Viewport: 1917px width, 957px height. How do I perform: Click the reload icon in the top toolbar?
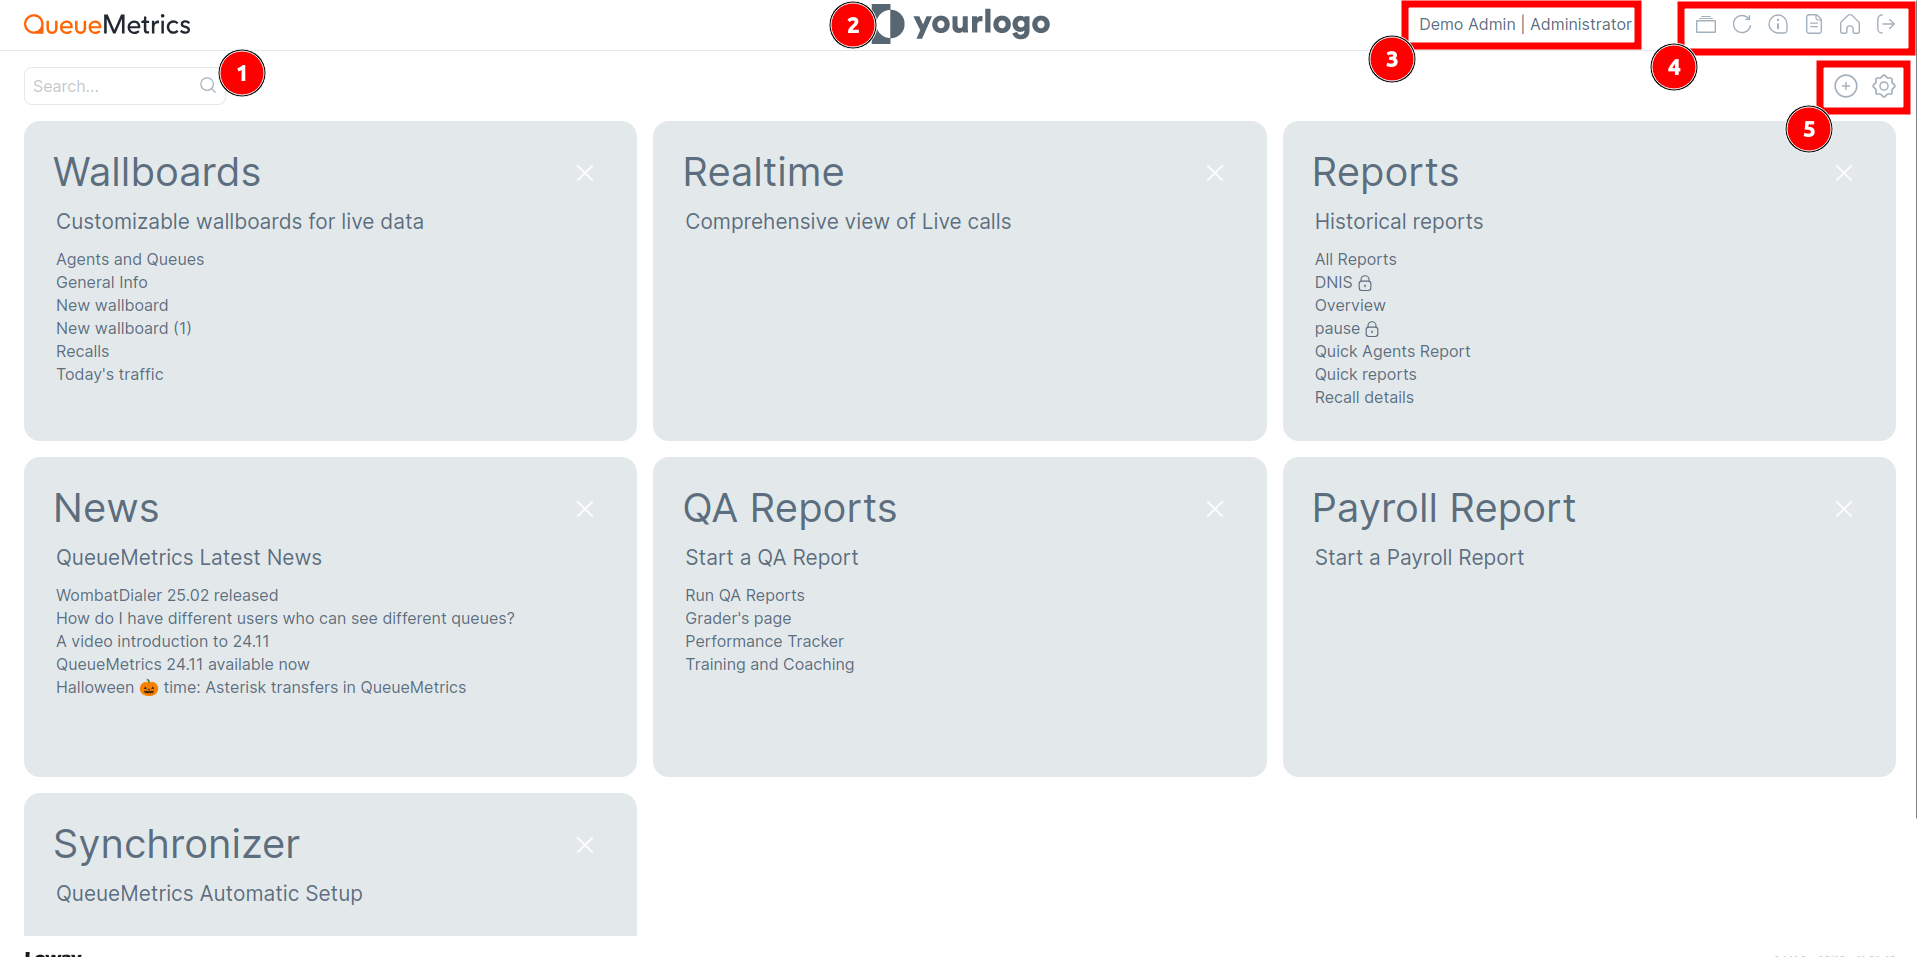click(x=1742, y=25)
